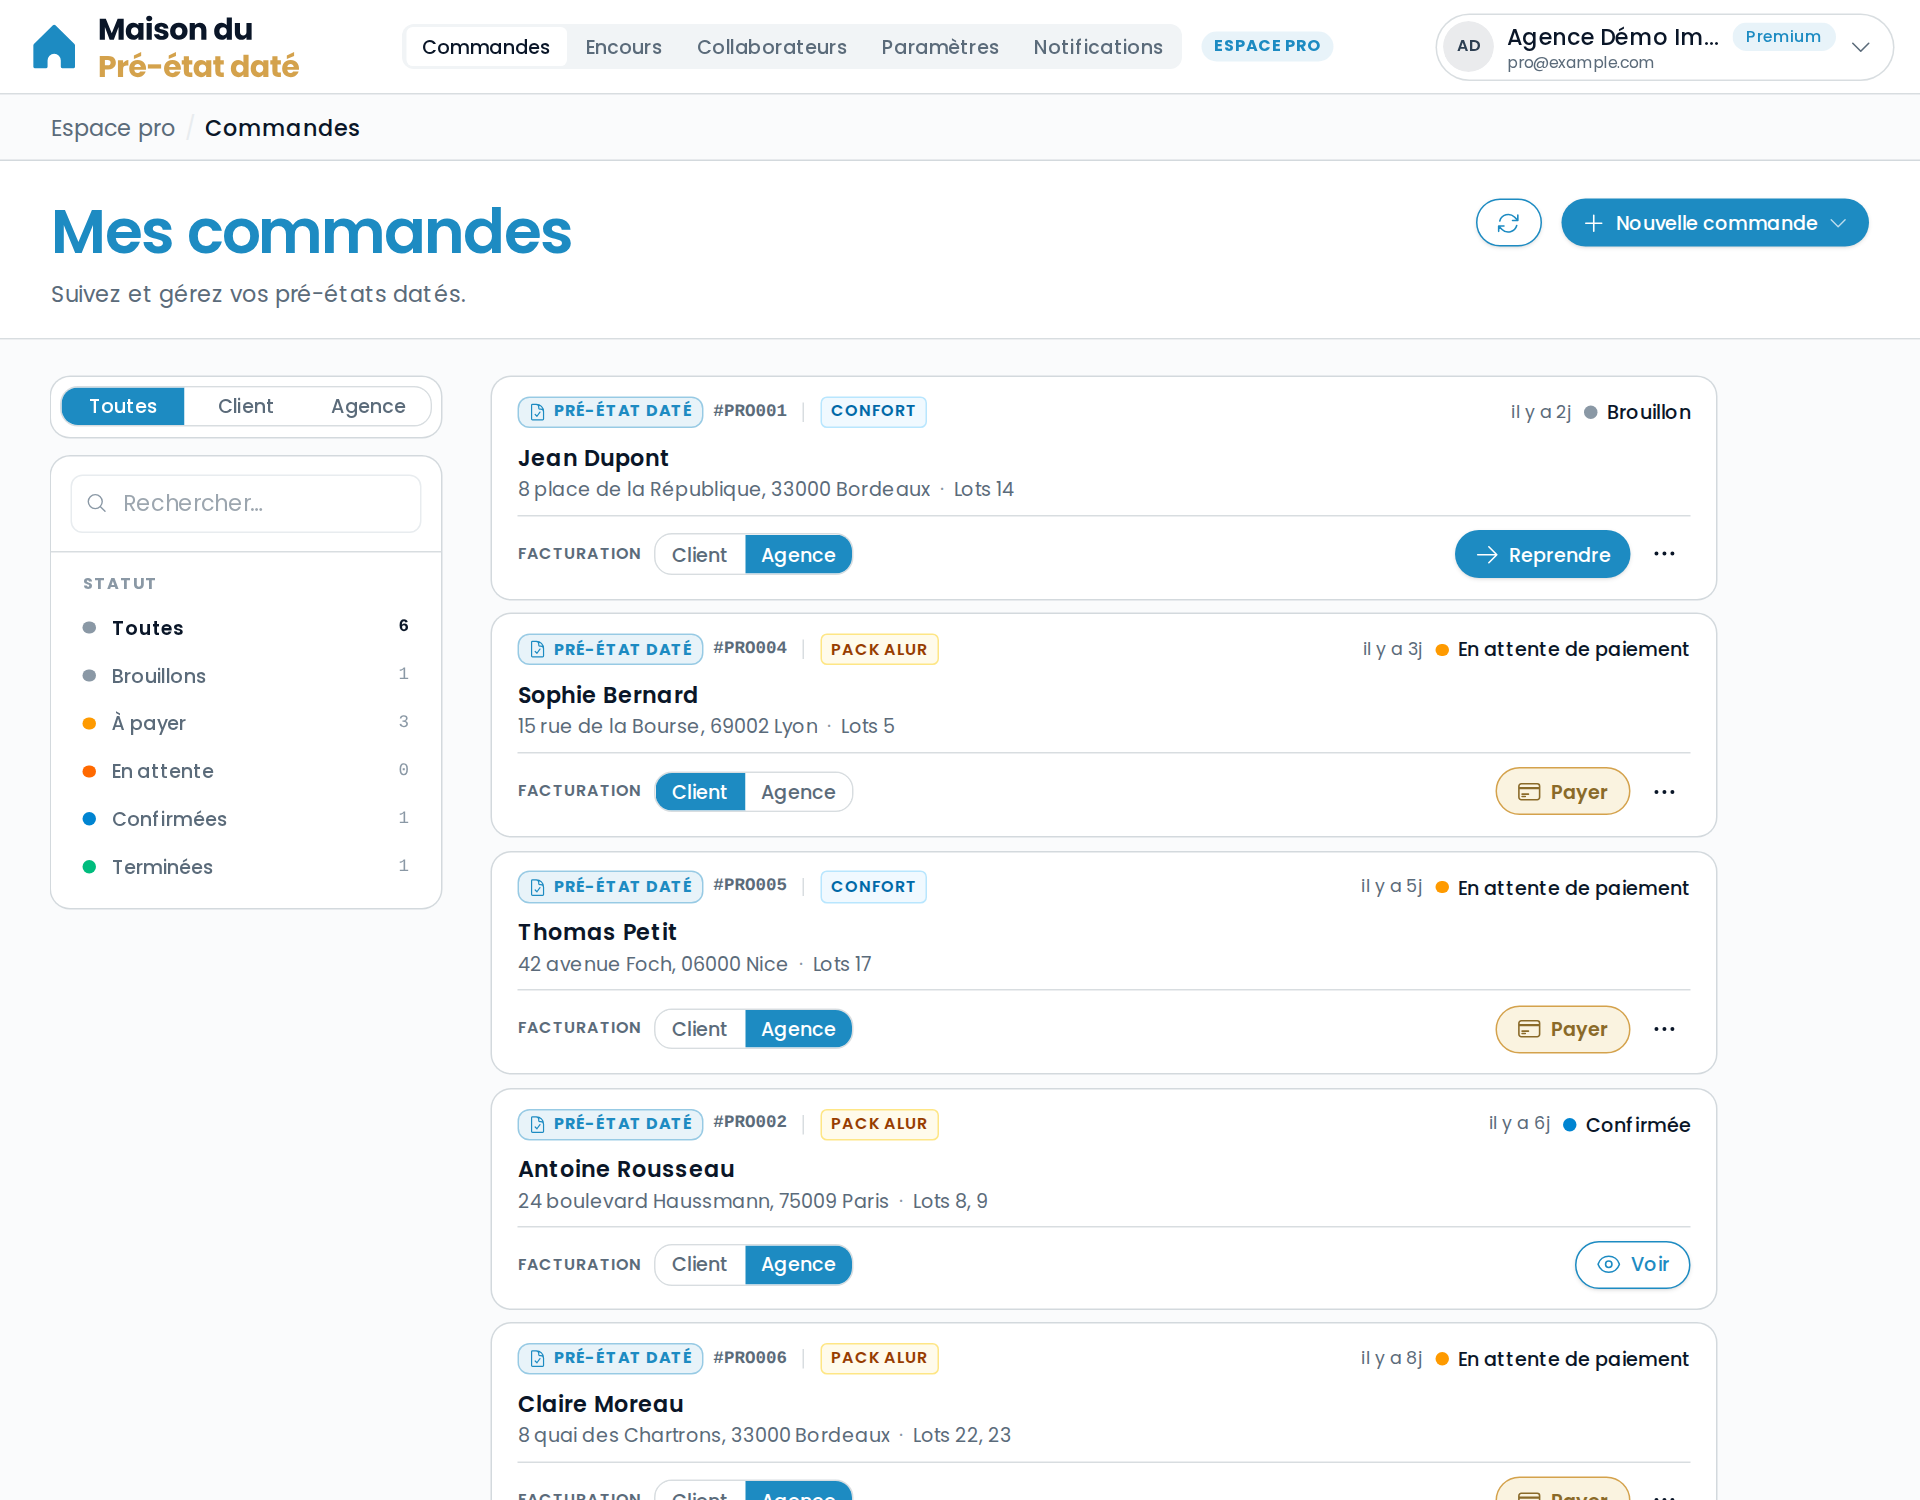The width and height of the screenshot is (1920, 1500).
Task: Open the Jean Dupont order title
Action: (593, 458)
